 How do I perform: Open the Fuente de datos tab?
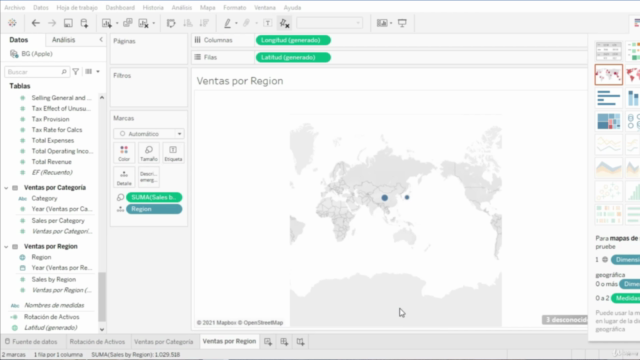click(31, 342)
